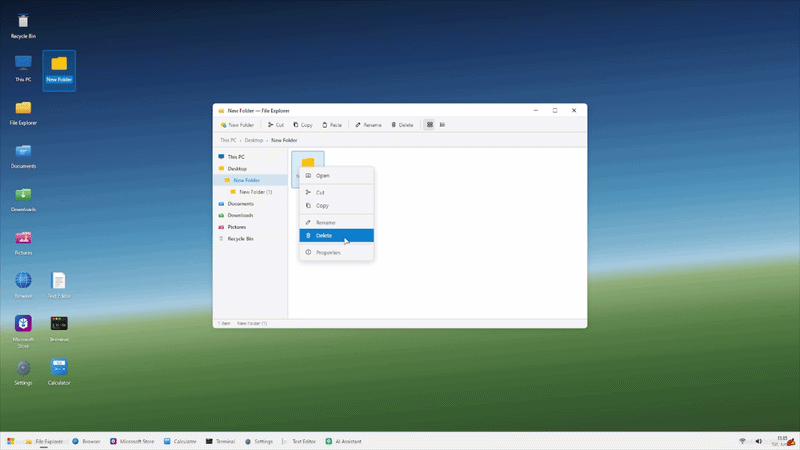The width and height of the screenshot is (800, 450).
Task: Open Microsoft Store from the taskbar
Action: [x=132, y=441]
